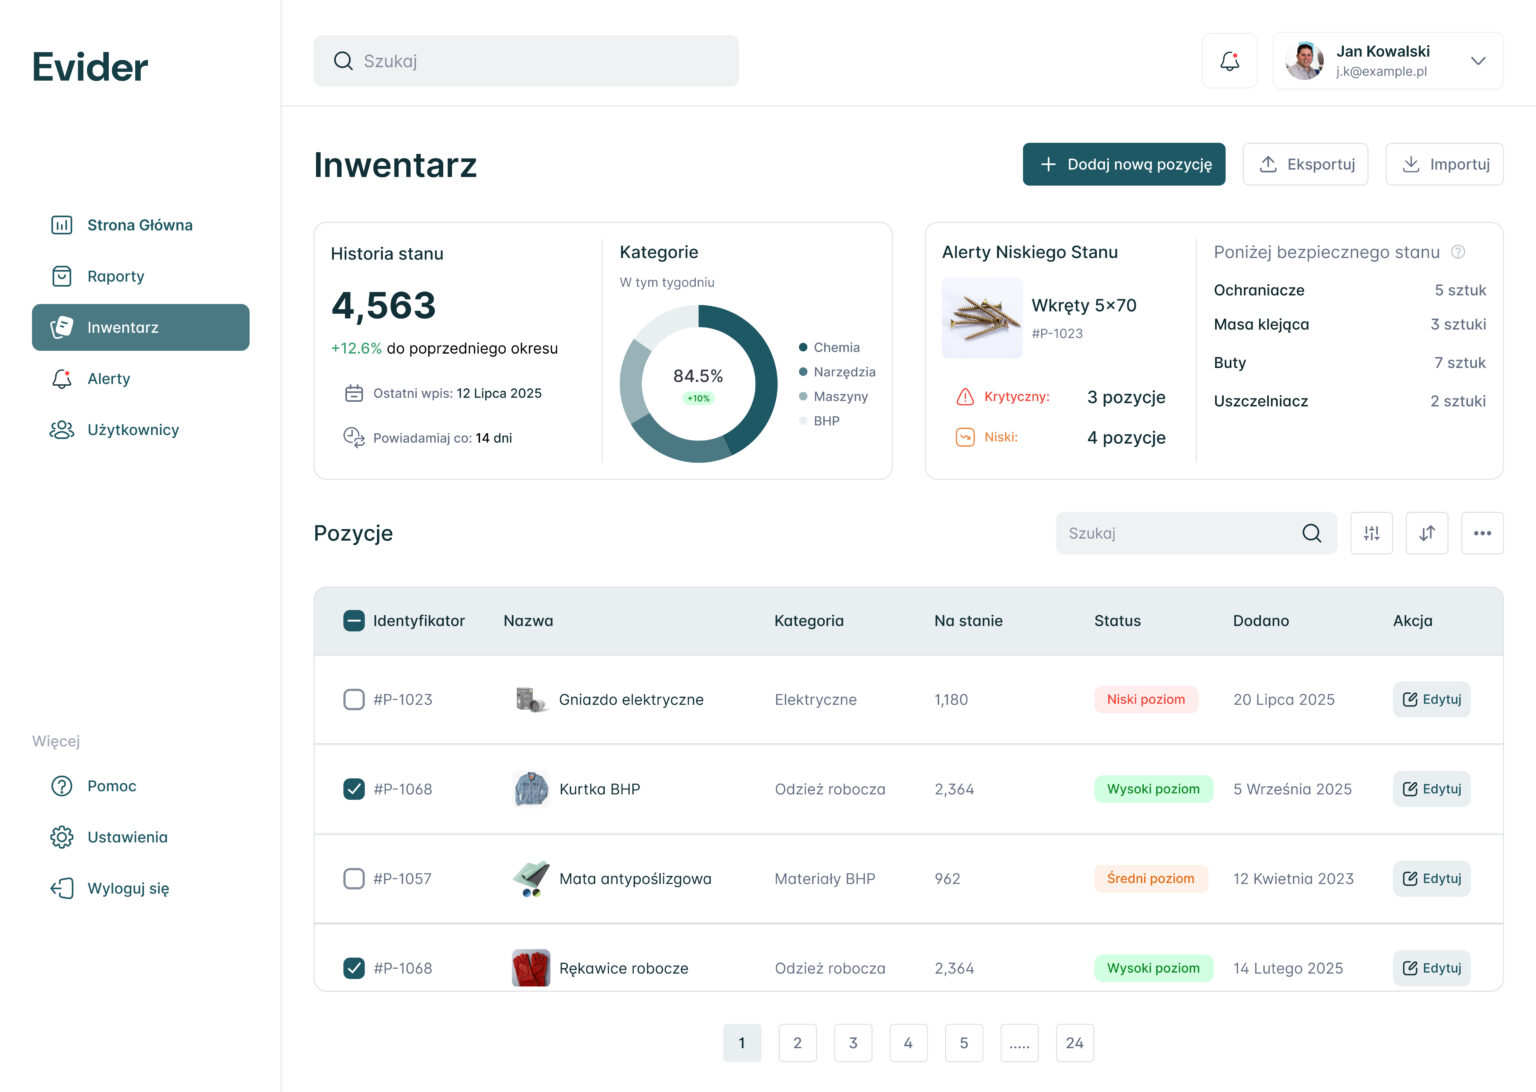Image resolution: width=1536 pixels, height=1092 pixels.
Task: Click the Chemia legend color dot
Action: click(803, 347)
